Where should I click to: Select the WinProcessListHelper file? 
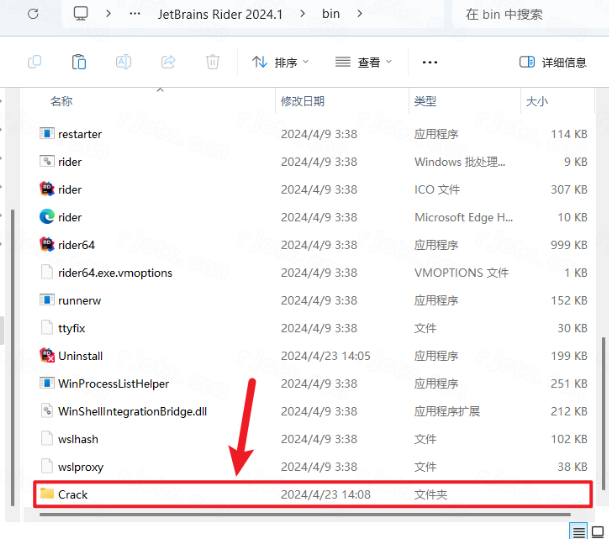click(x=113, y=384)
